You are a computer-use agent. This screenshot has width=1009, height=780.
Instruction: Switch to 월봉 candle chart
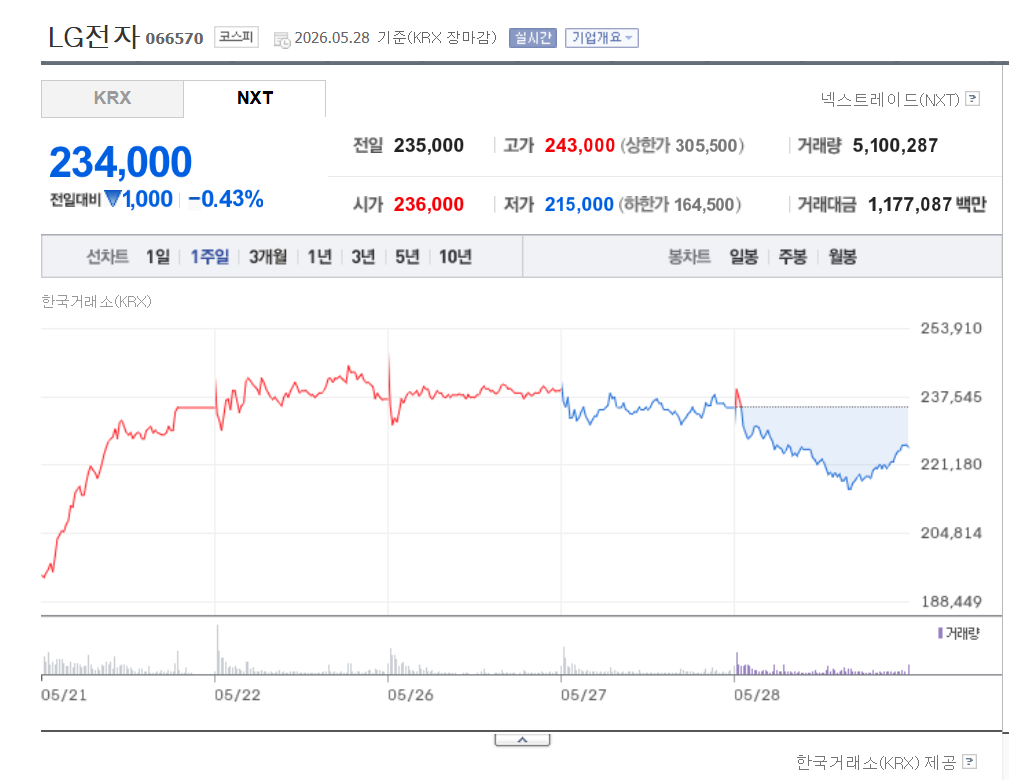pyautogui.click(x=842, y=257)
